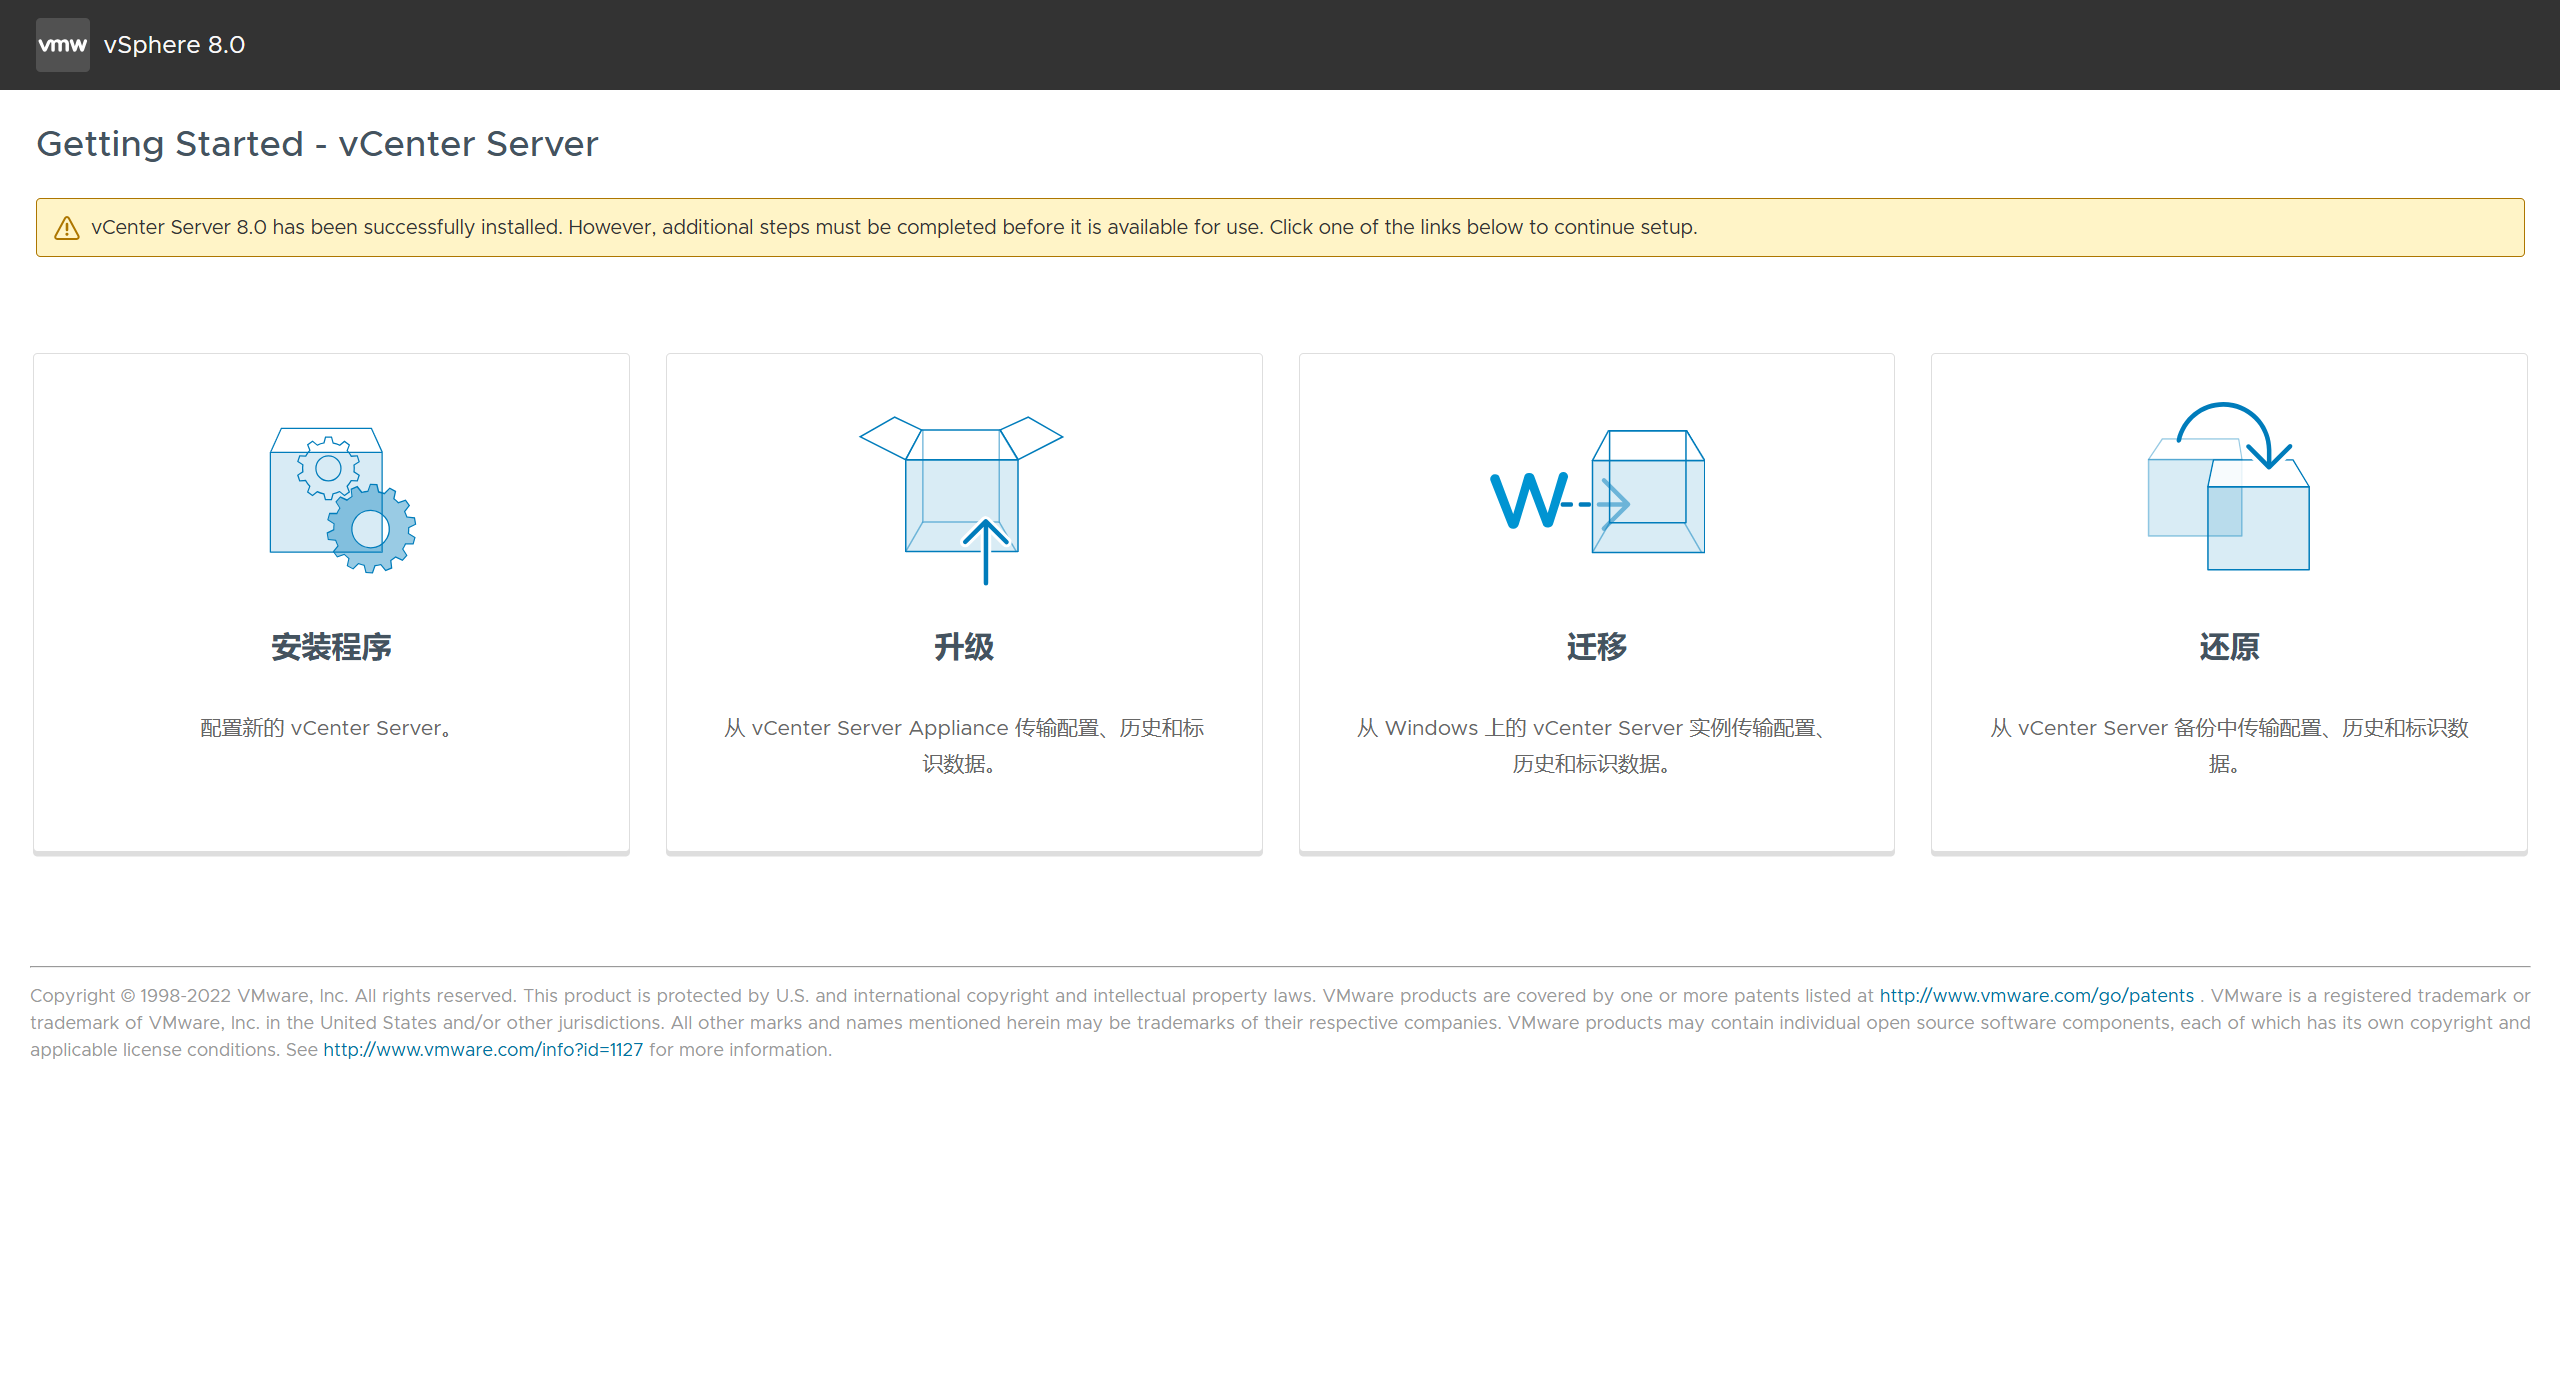
Task: Open the 迁移 migrate card title
Action: (x=1597, y=647)
